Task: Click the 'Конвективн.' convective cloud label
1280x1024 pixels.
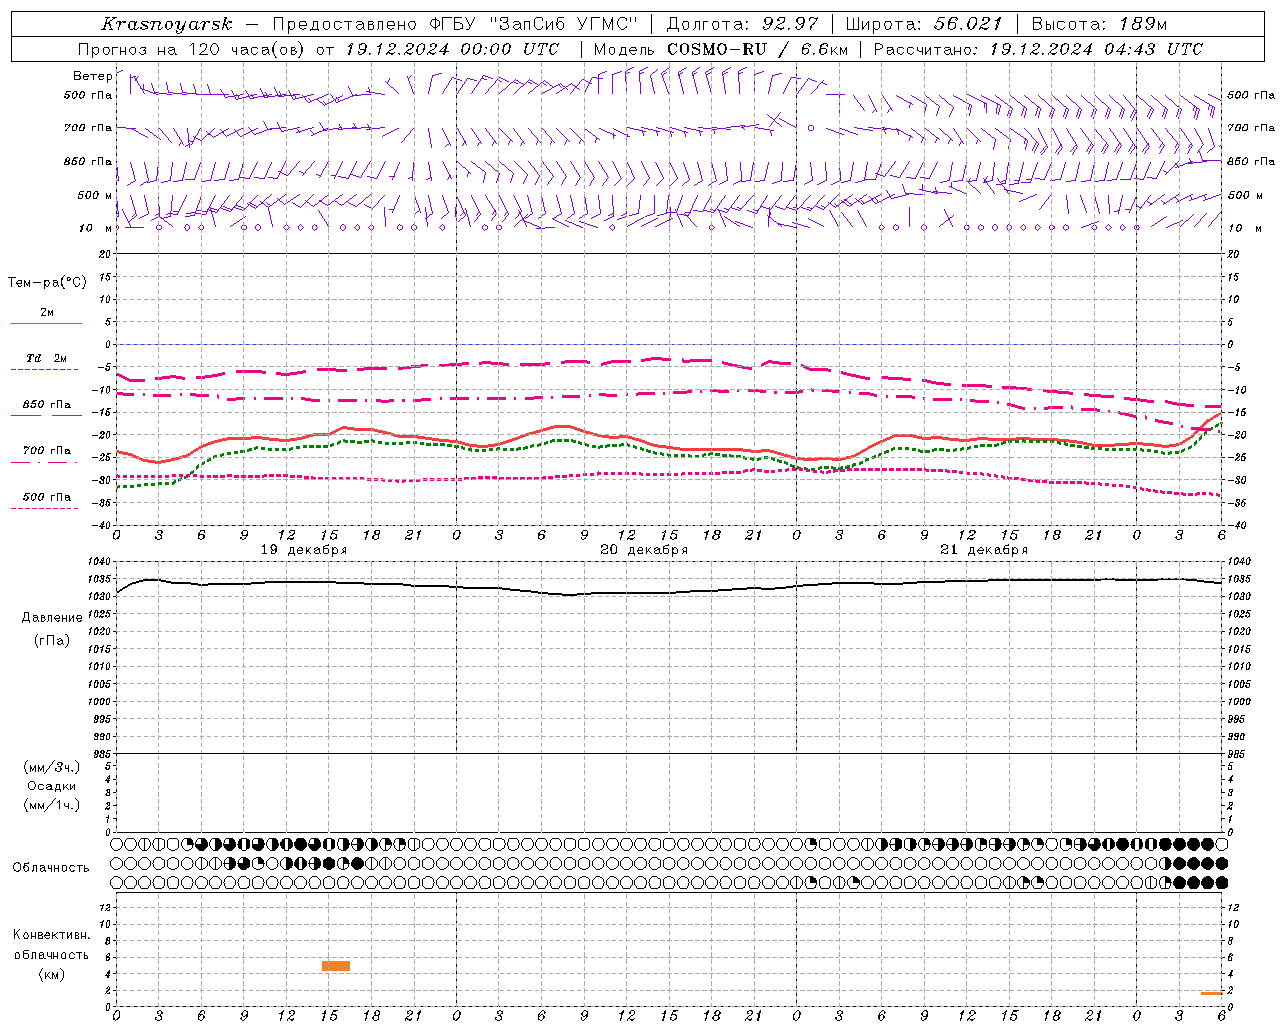Action: (x=51, y=935)
